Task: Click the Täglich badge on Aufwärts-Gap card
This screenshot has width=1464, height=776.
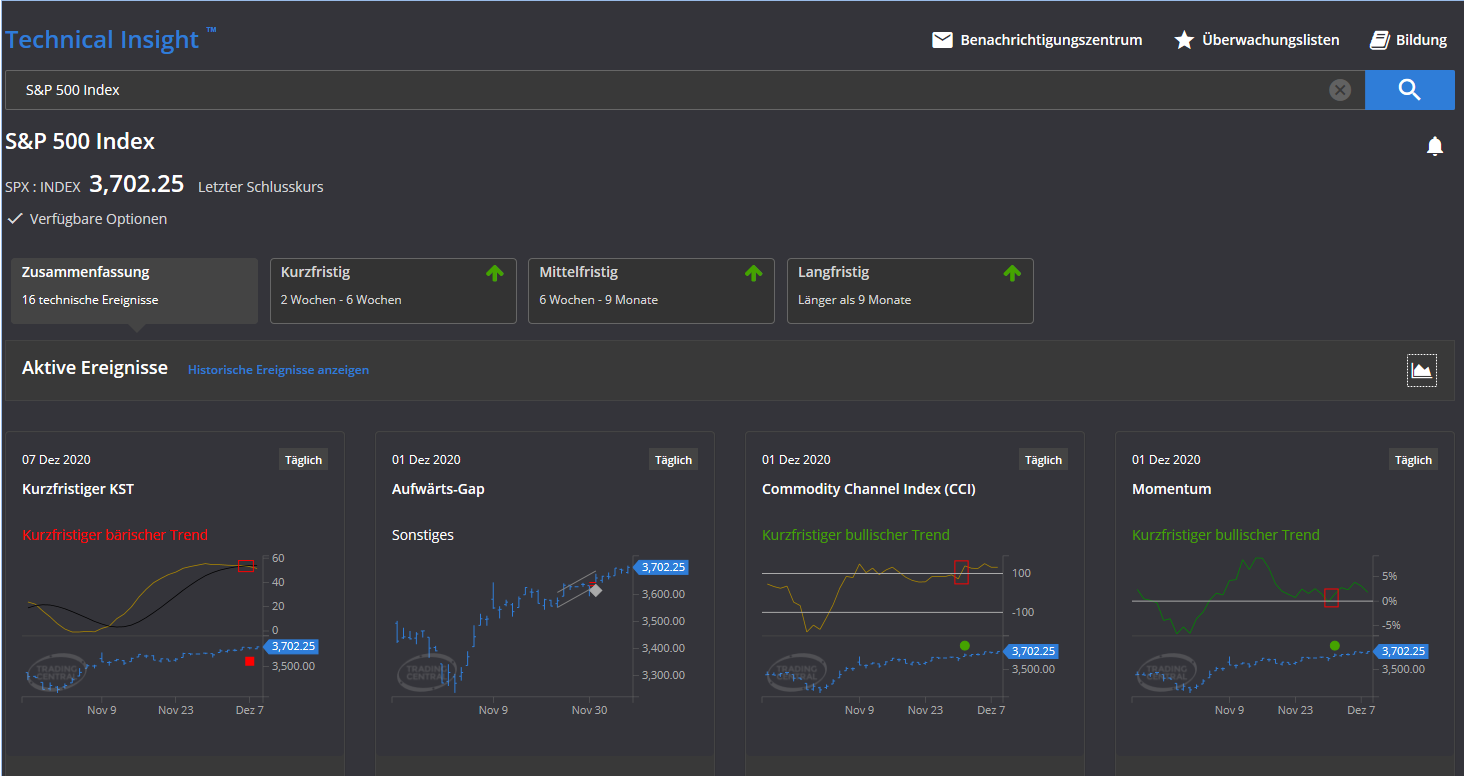Action: [x=673, y=460]
